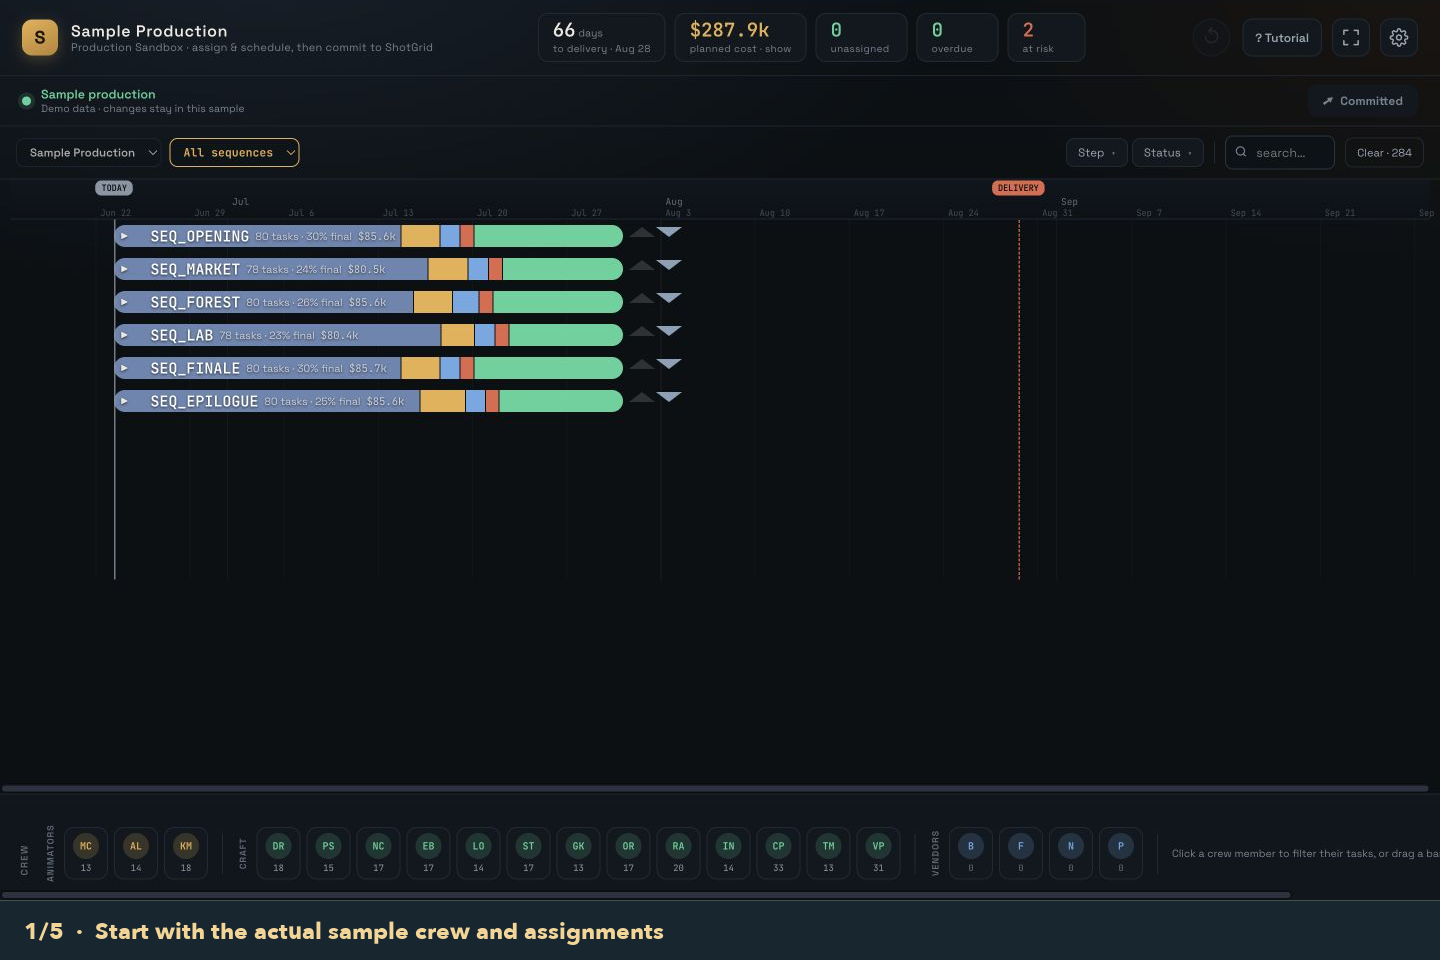Click the green segment of SEQ_OPENING bar
Screen dimensions: 1440x960
pos(548,236)
